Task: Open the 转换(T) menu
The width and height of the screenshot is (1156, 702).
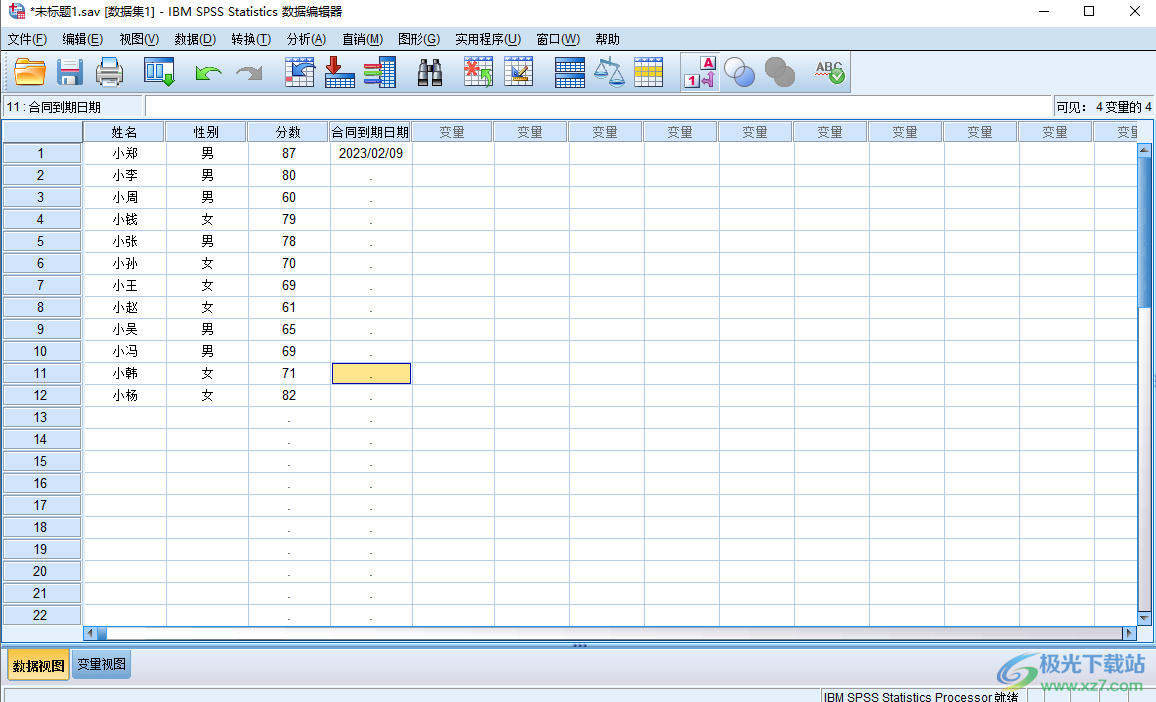Action: coord(251,39)
